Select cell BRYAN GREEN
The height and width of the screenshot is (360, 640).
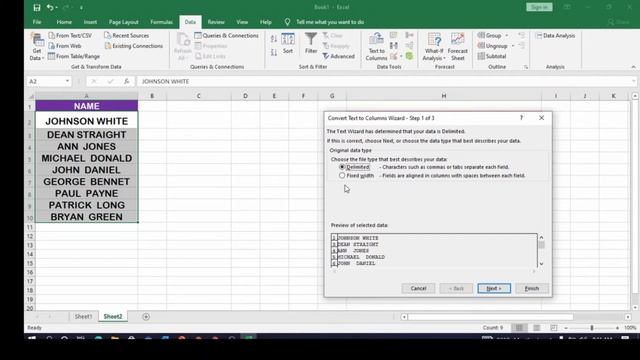point(87,217)
